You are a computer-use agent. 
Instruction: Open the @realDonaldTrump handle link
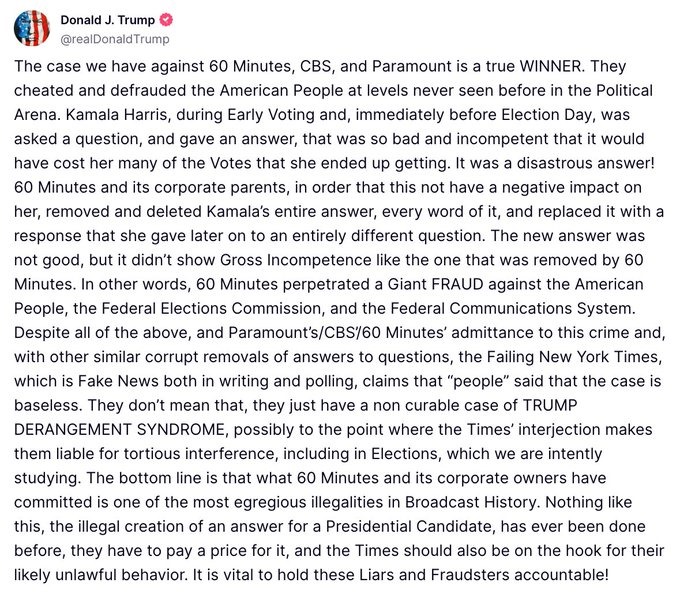pyautogui.click(x=115, y=39)
